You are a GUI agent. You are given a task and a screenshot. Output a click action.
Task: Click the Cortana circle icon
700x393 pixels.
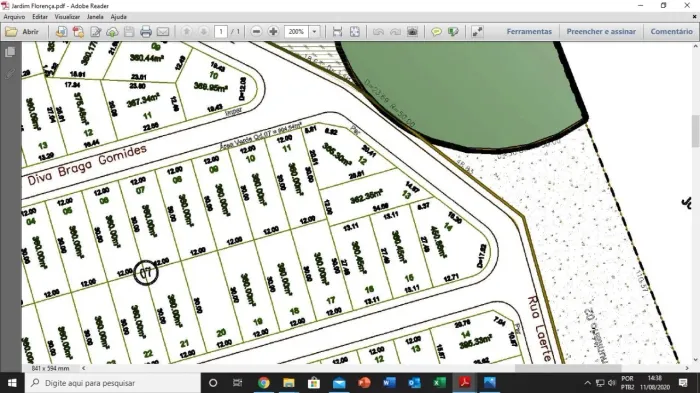[x=213, y=383]
